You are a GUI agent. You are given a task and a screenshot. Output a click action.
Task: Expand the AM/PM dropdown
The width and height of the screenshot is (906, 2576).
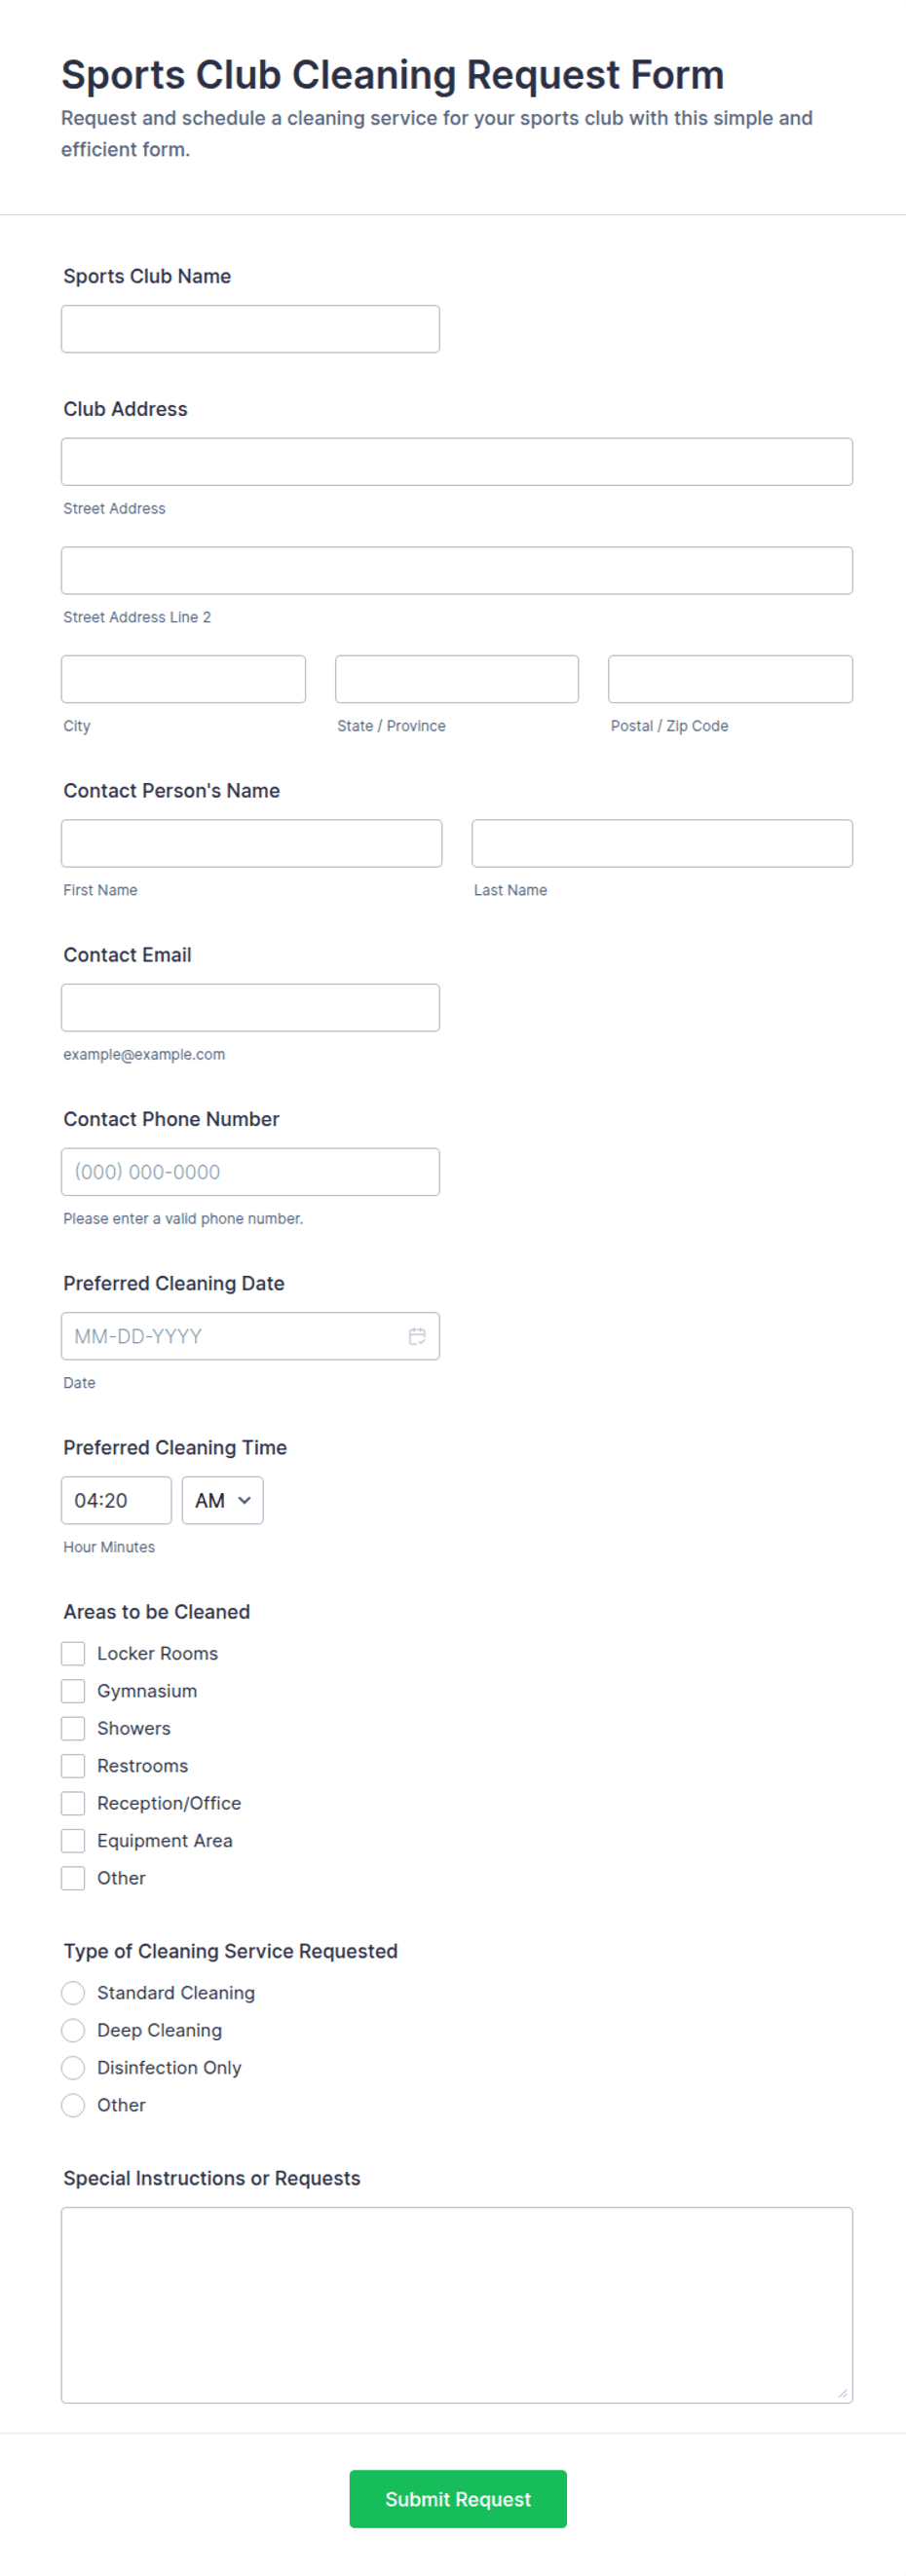click(x=223, y=1500)
